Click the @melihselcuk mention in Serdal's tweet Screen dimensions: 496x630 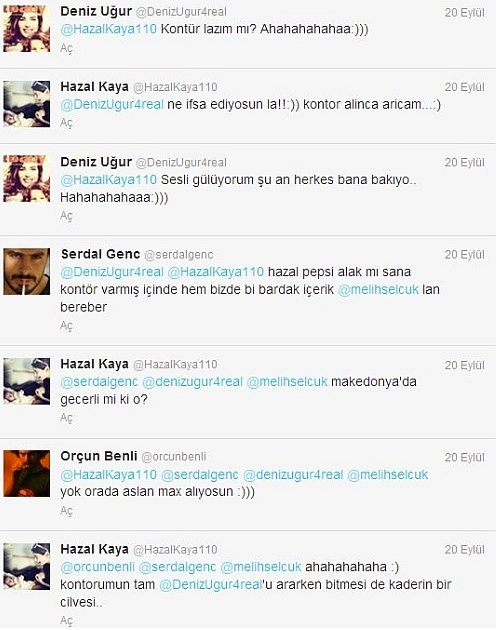[378, 289]
